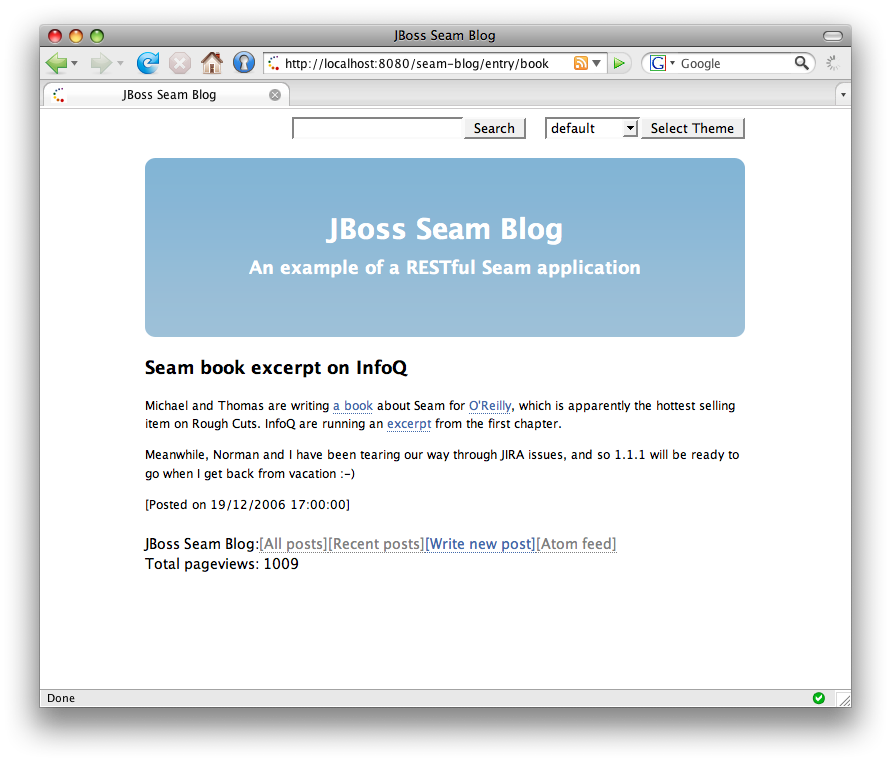
Task: Click the blue keyhole icon in toolbar
Action: click(244, 64)
